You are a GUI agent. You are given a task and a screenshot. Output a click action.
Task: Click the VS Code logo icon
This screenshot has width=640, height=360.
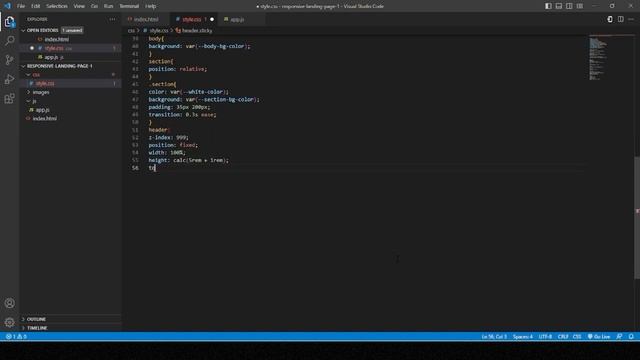(x=7, y=6)
